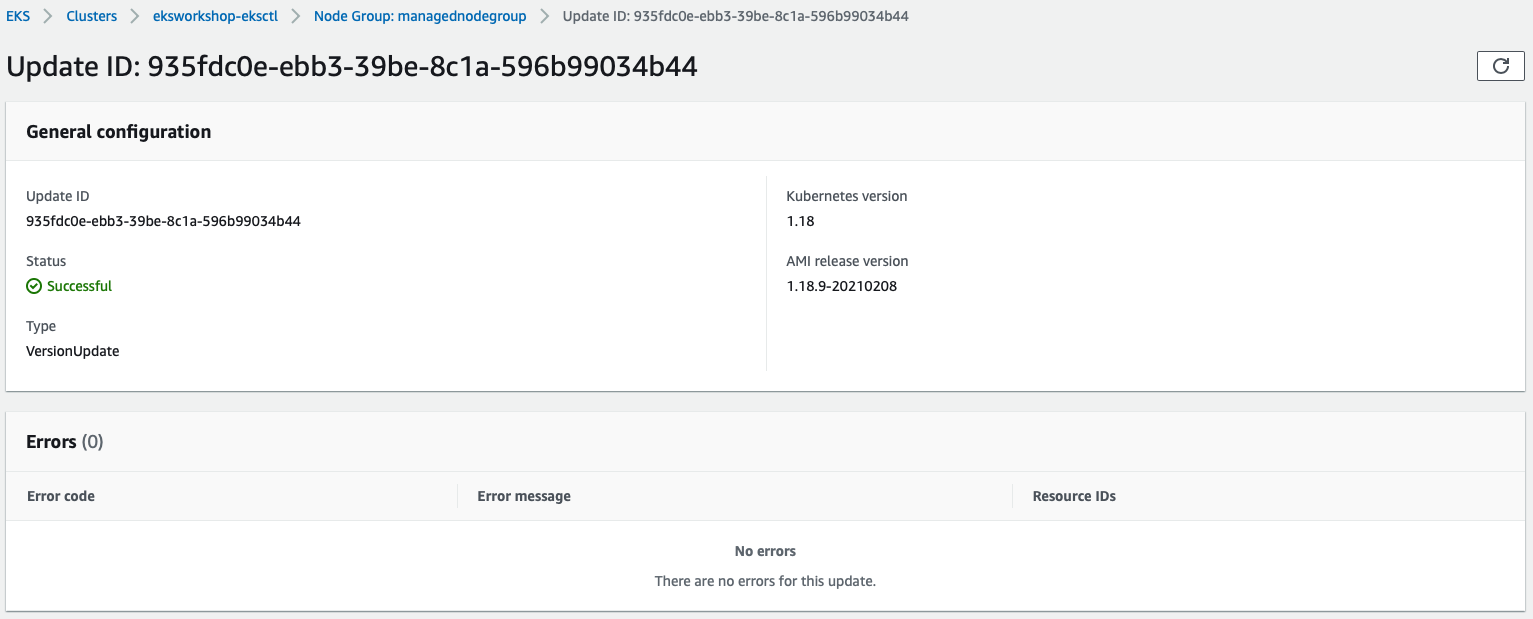
Task: Select the Error message column header
Action: coord(524,496)
